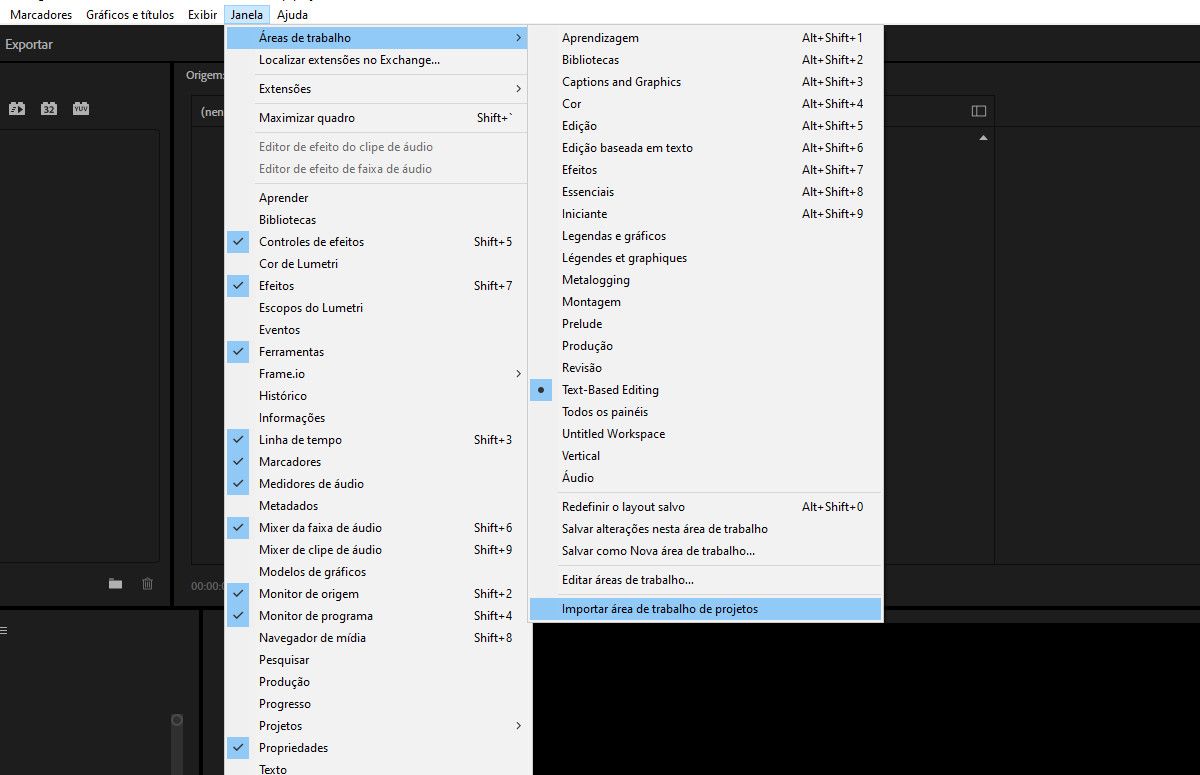Screen dimensions: 1200x775
Task: Delete custom items trash icon
Action: pos(147,584)
